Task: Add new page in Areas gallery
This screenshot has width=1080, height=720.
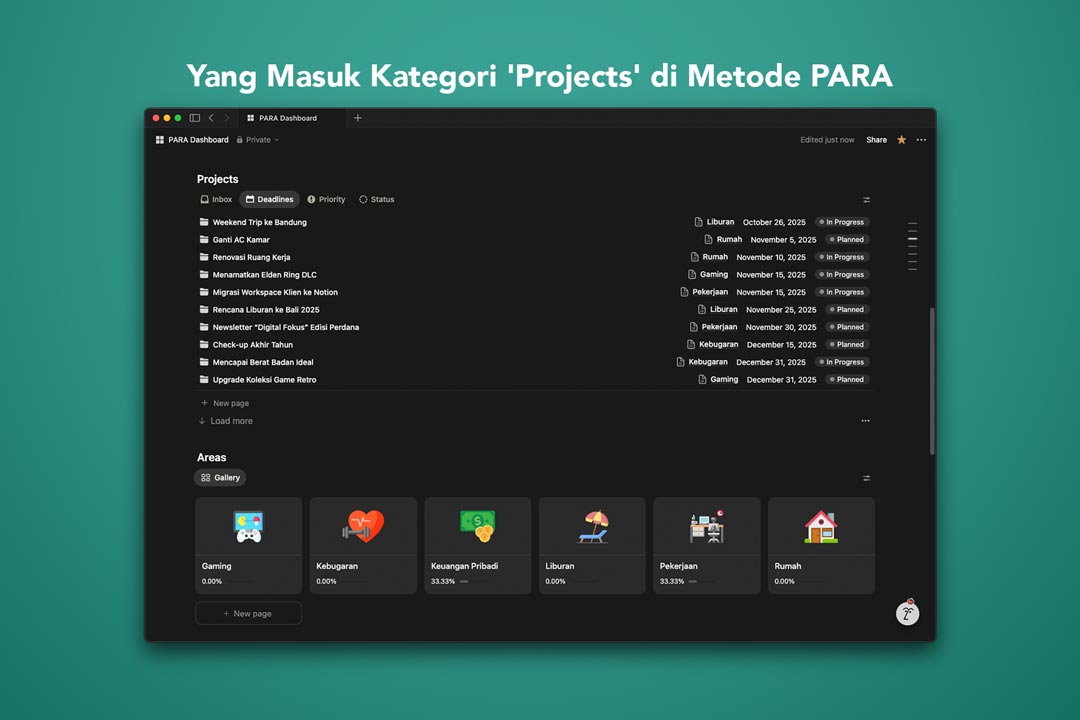Action: [248, 613]
